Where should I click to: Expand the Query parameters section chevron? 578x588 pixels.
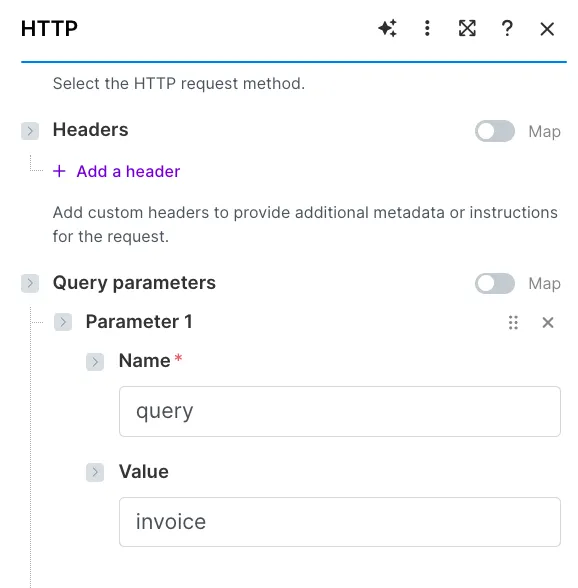coord(30,283)
